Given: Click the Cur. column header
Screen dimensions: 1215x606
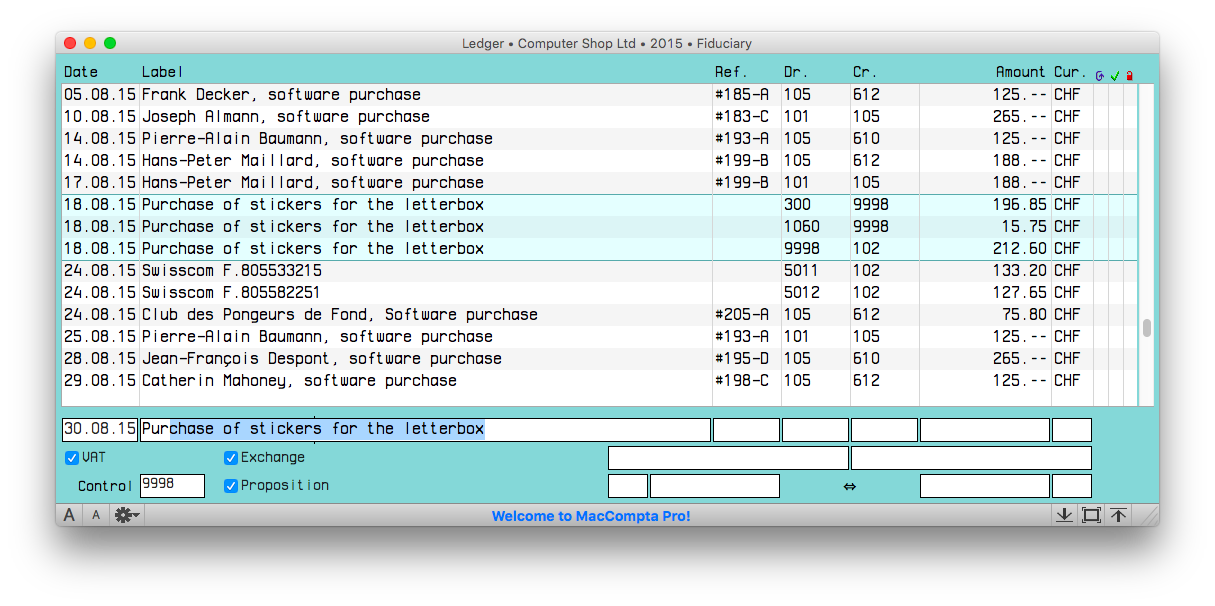Looking at the screenshot, I should point(1070,72).
